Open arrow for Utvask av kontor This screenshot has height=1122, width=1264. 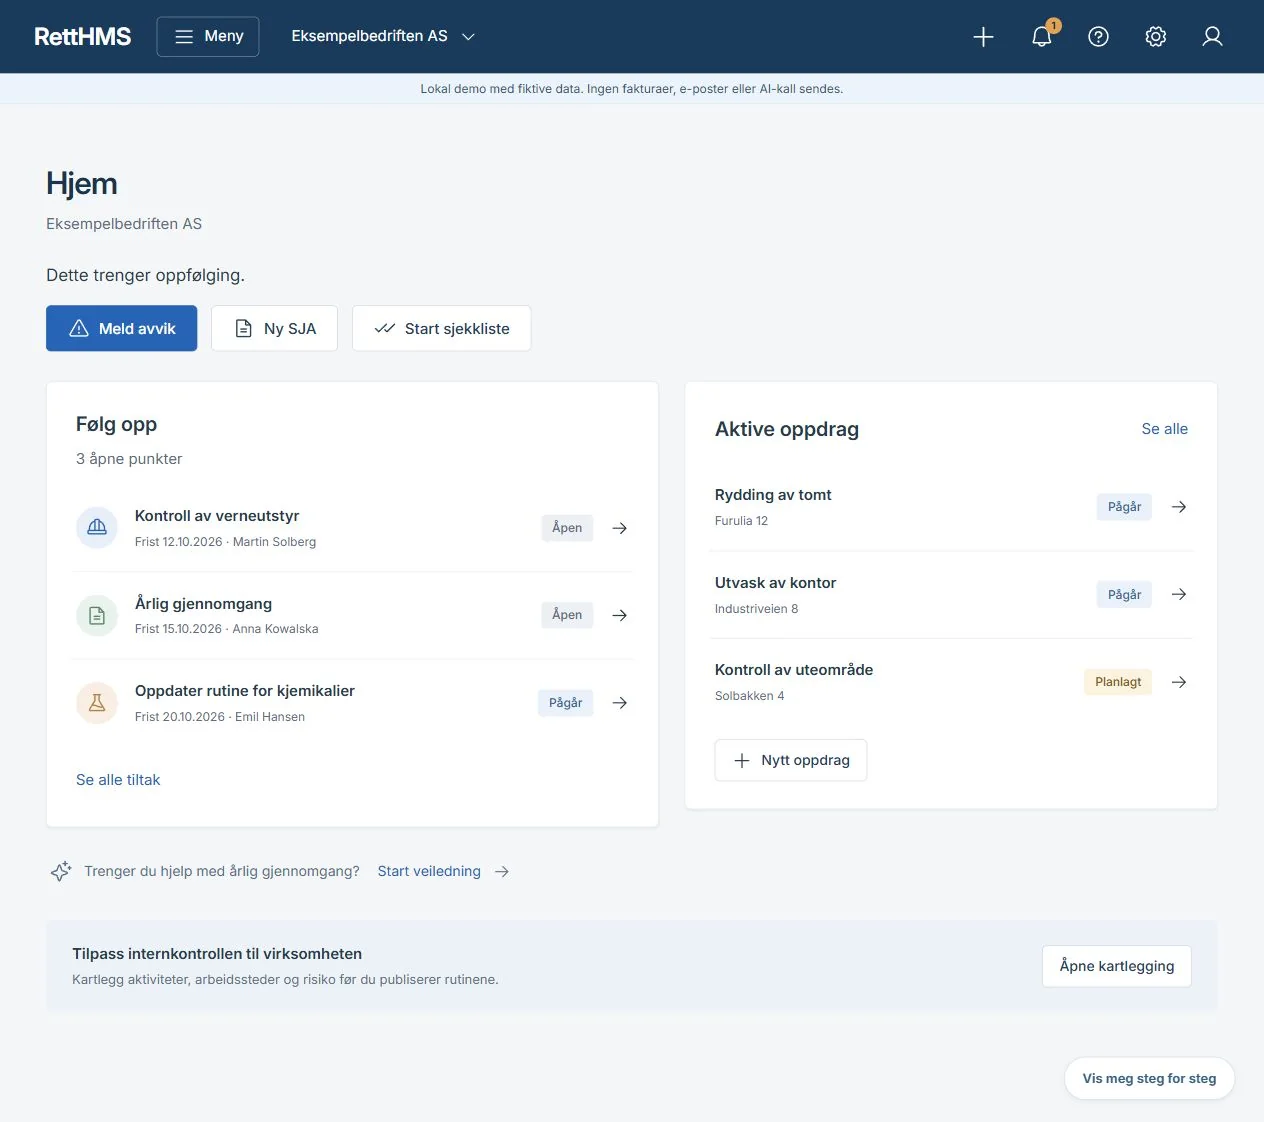coord(1179,594)
